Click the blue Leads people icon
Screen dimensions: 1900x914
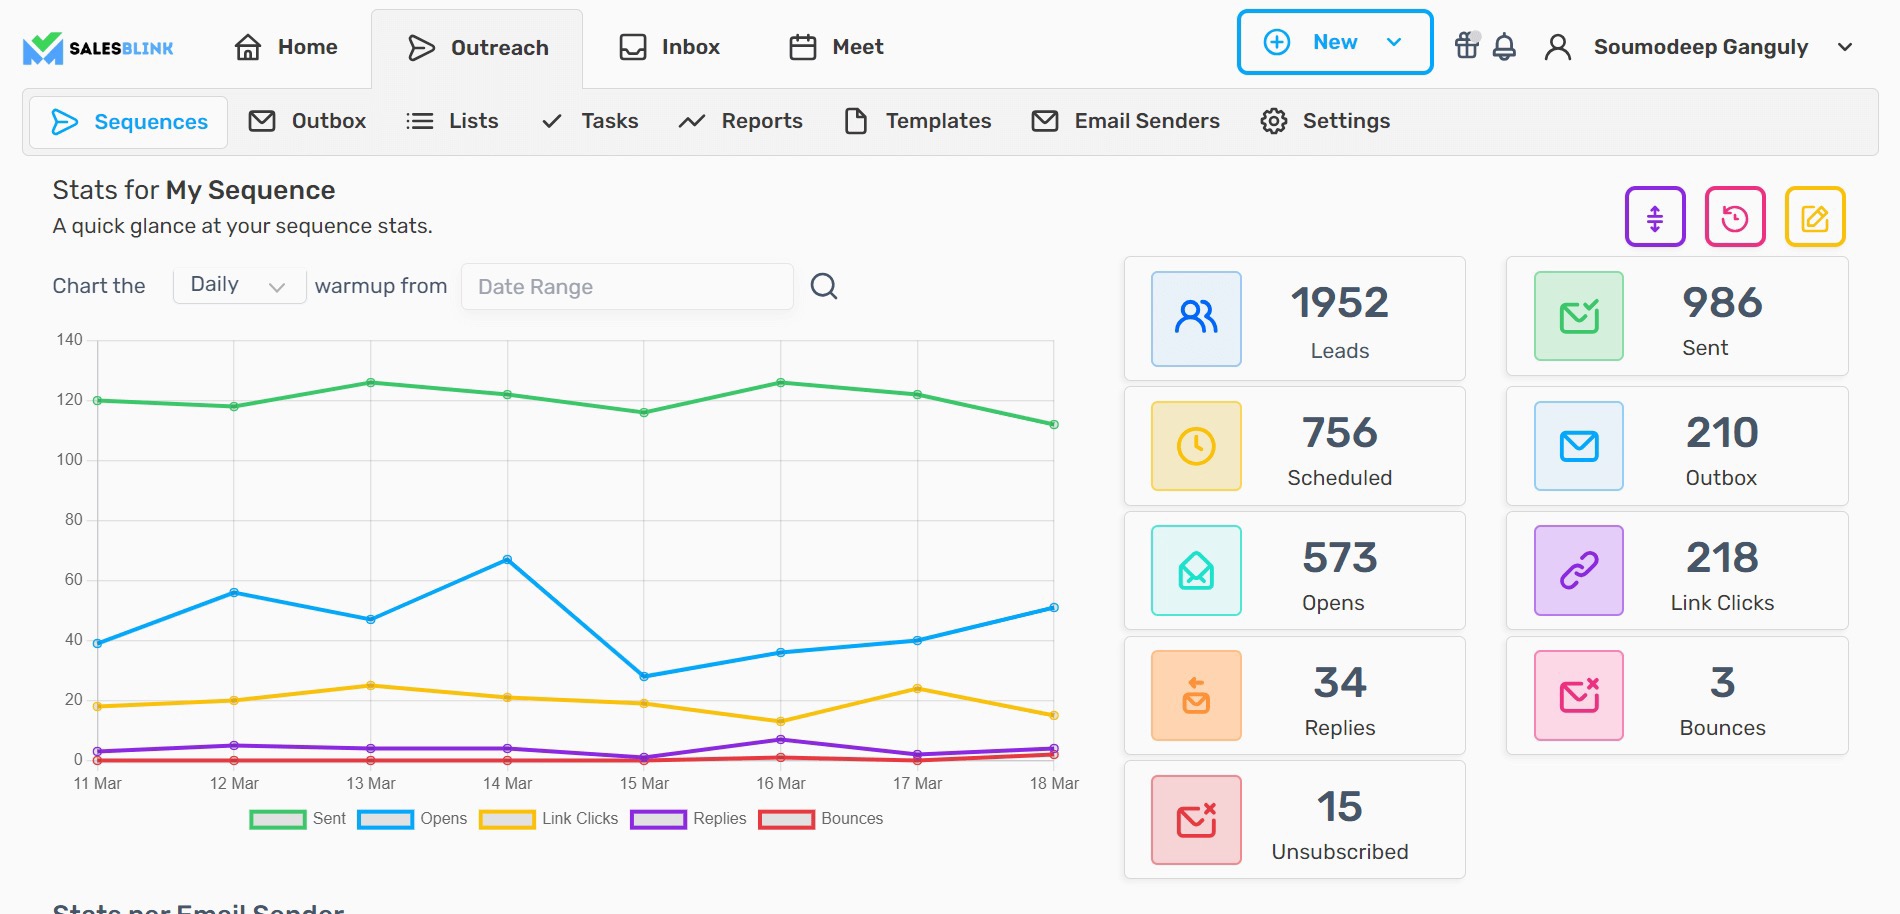click(1196, 318)
